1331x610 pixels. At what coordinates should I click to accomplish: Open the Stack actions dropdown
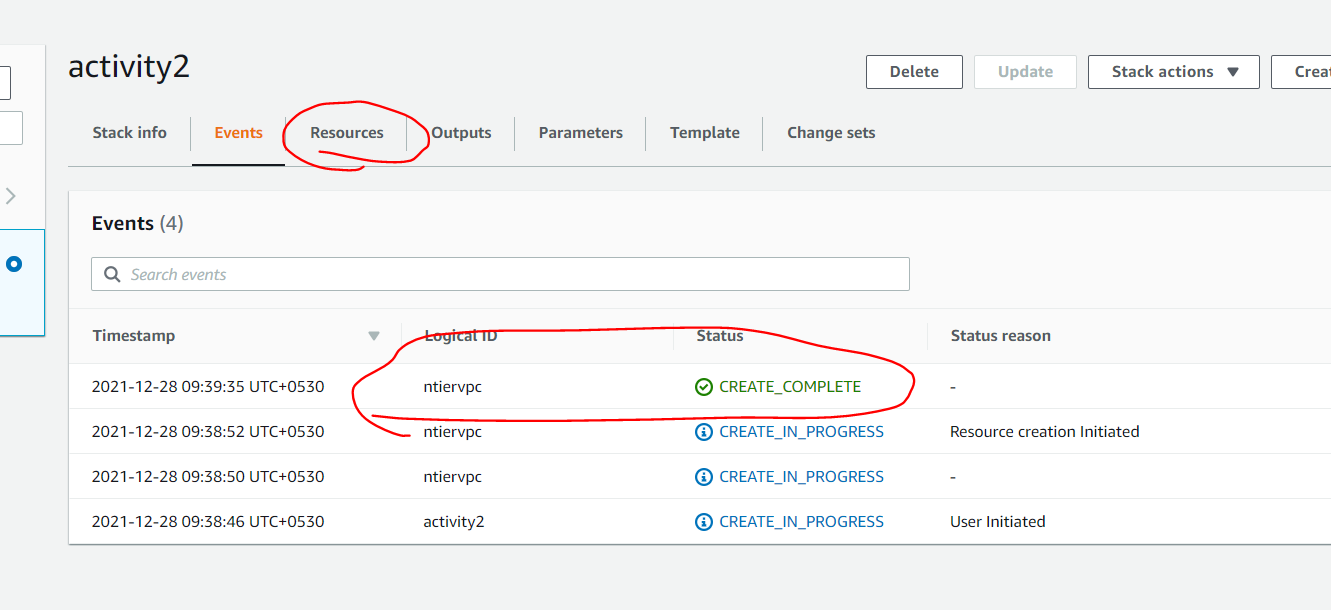pyautogui.click(x=1173, y=72)
